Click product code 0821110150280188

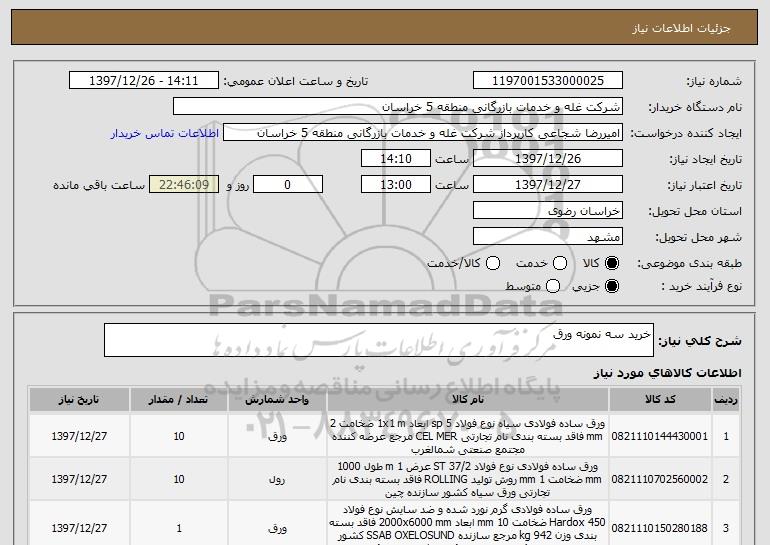click(x=660, y=528)
